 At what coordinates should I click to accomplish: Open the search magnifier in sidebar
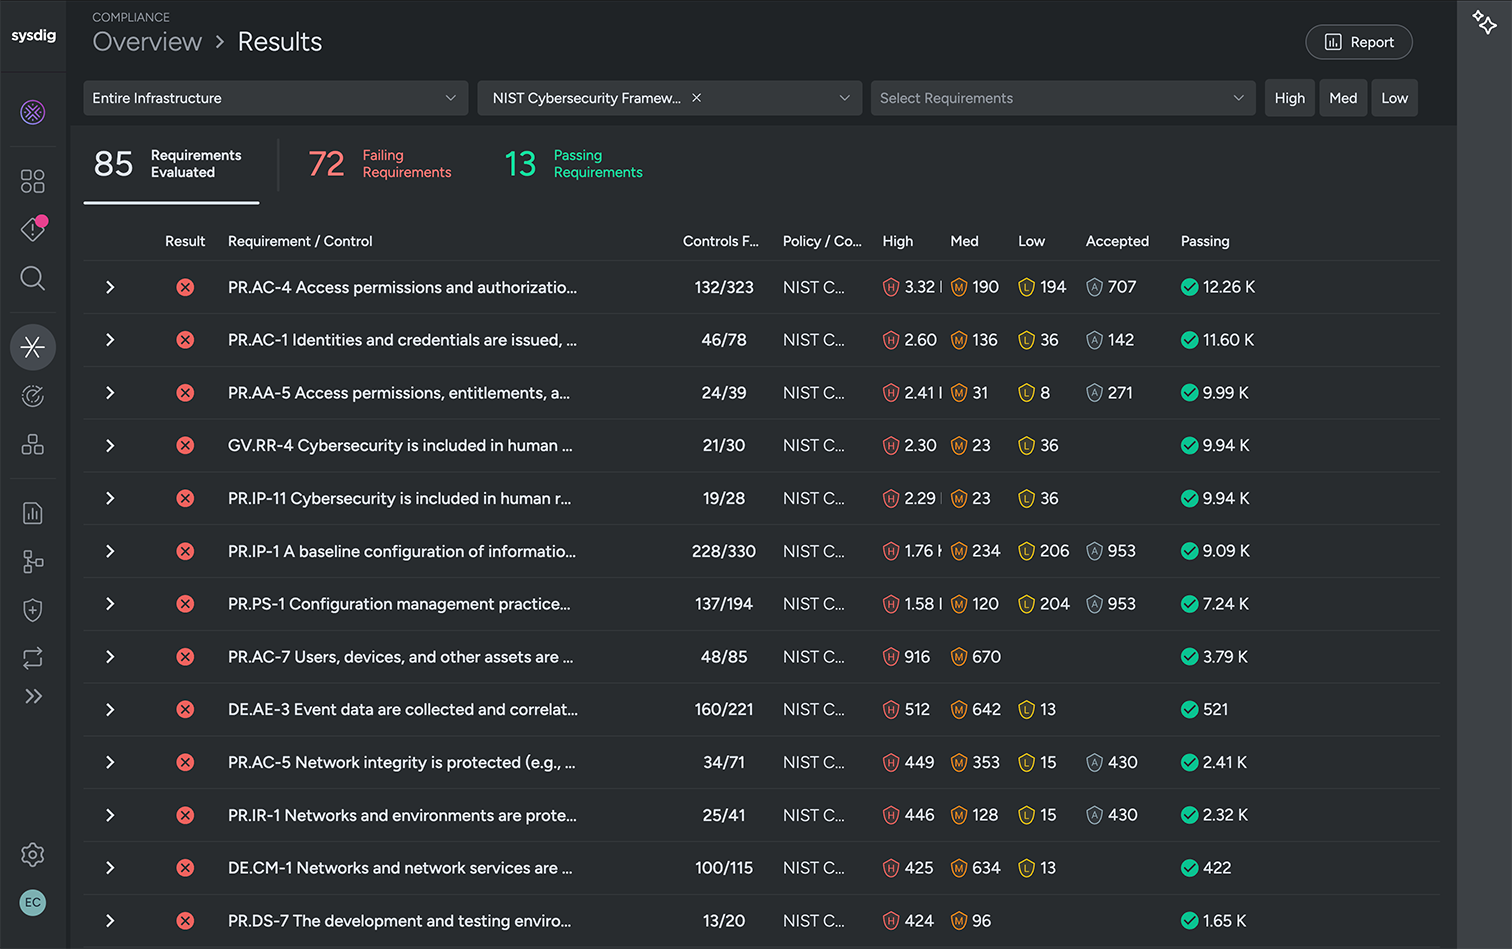tap(33, 278)
